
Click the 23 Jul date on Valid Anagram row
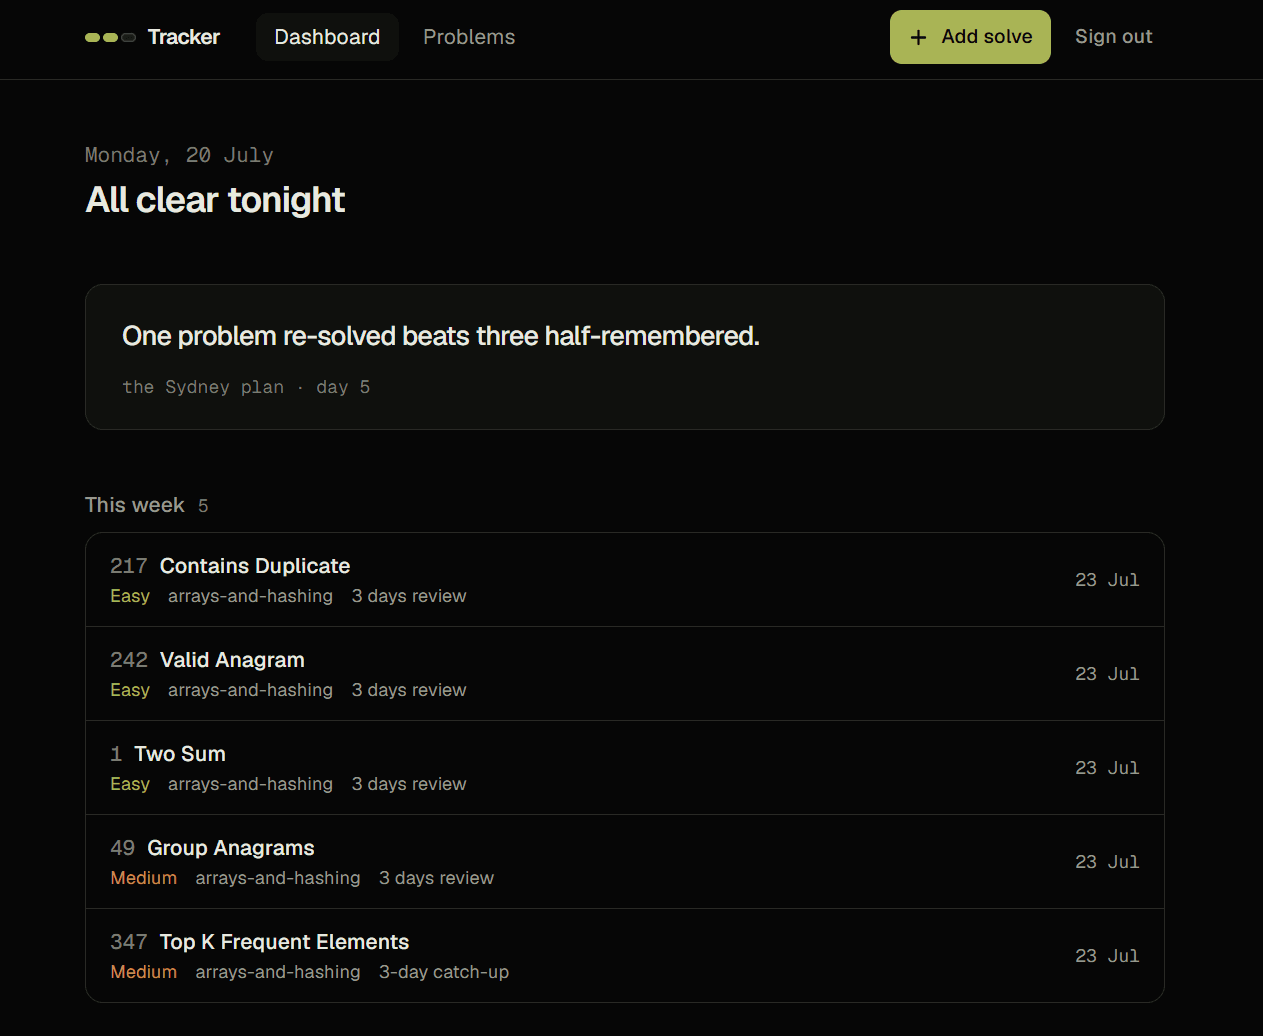click(1107, 674)
